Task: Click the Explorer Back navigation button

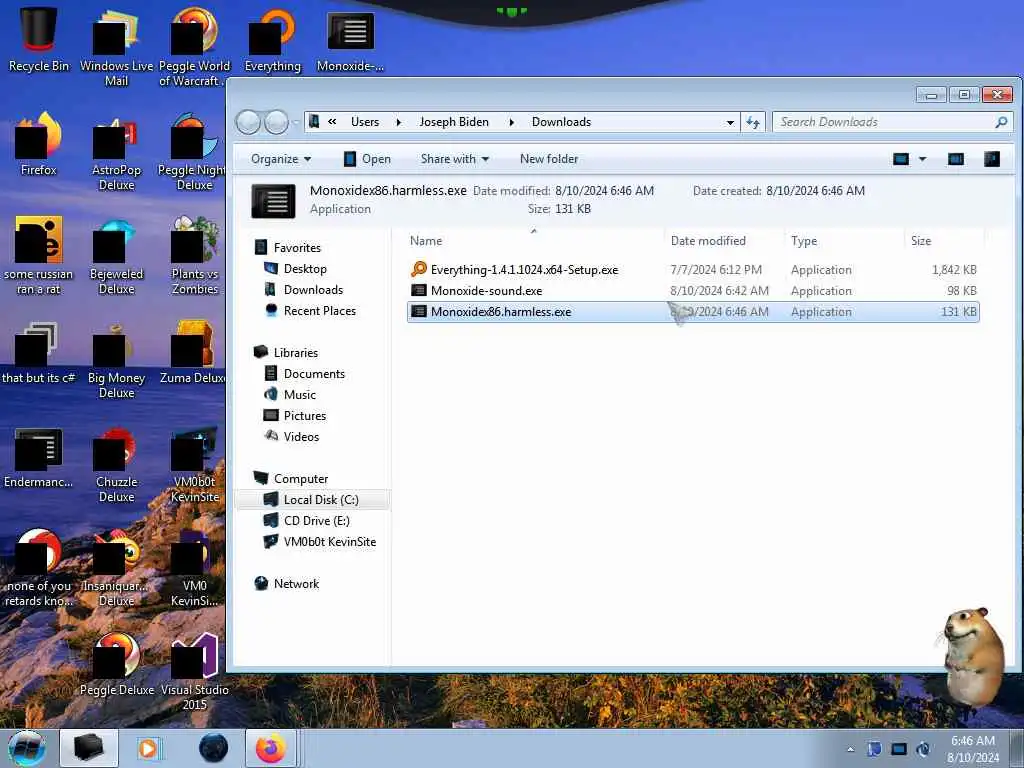Action: coord(248,122)
